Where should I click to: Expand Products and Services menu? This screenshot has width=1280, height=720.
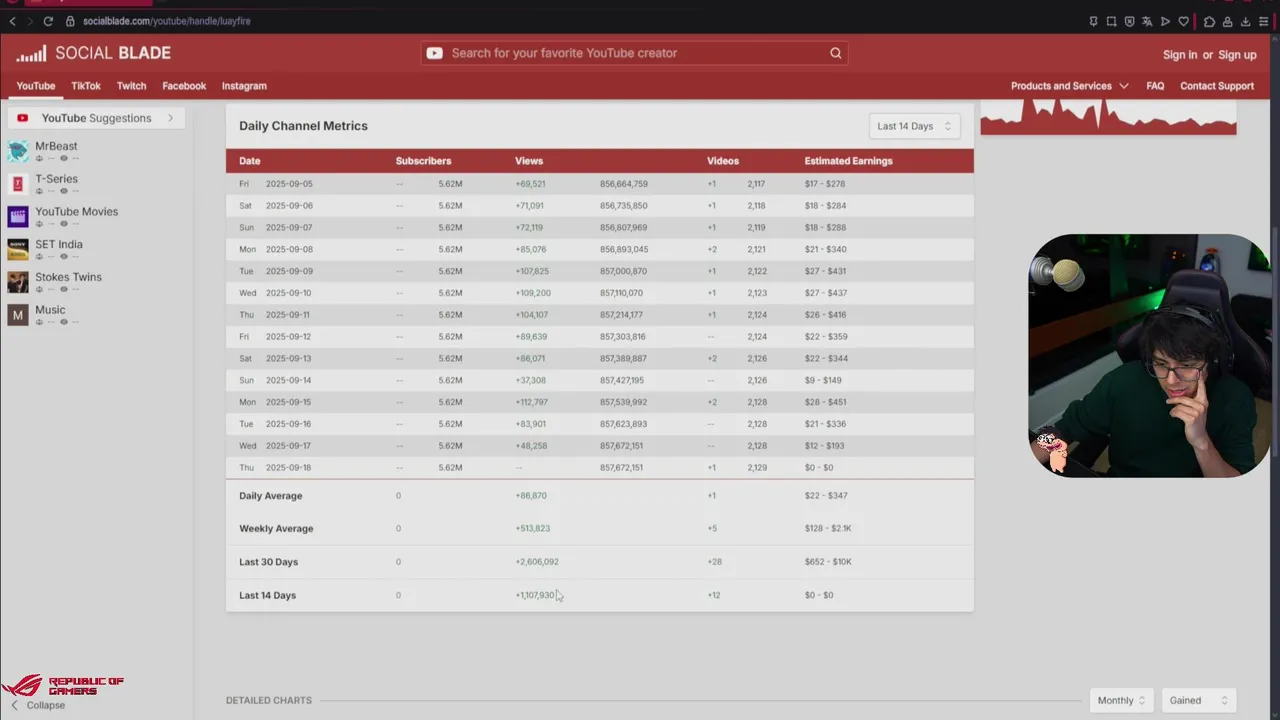click(1069, 86)
